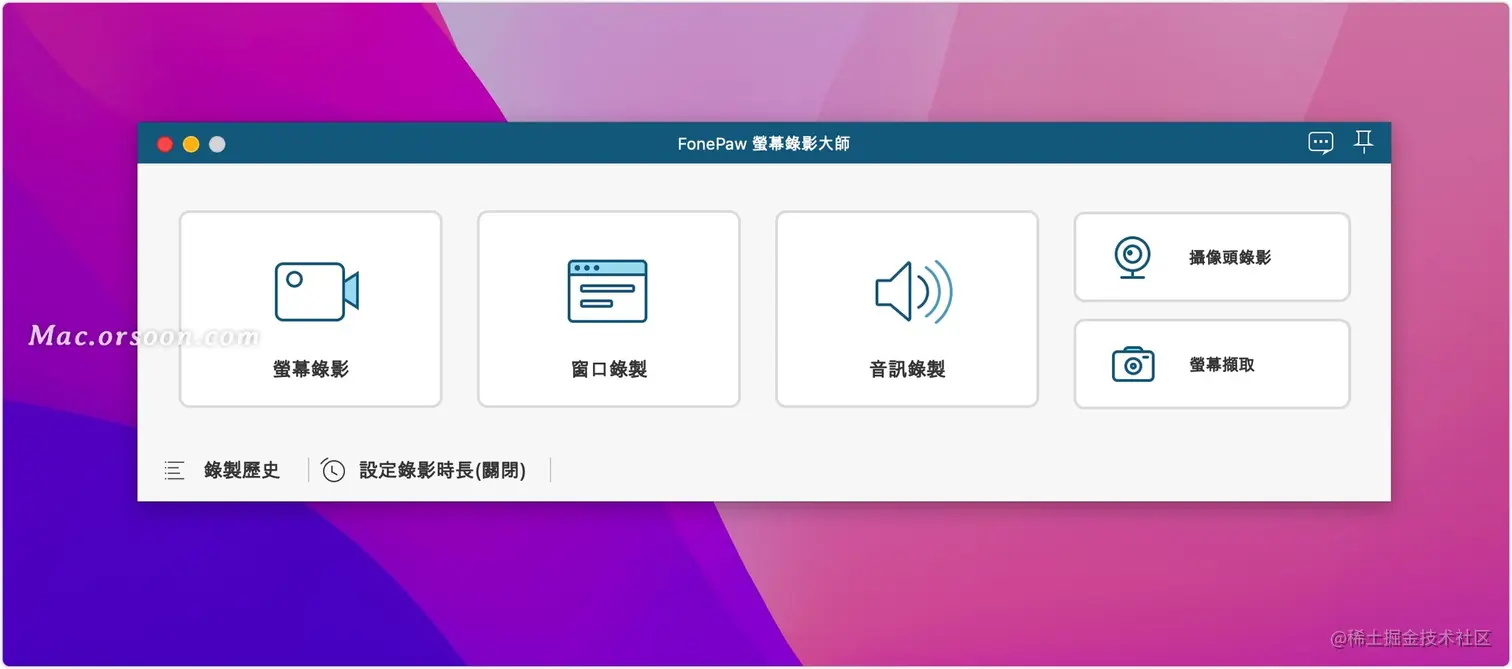
Task: Open 螢幕擷取 screen capture
Action: point(1212,364)
